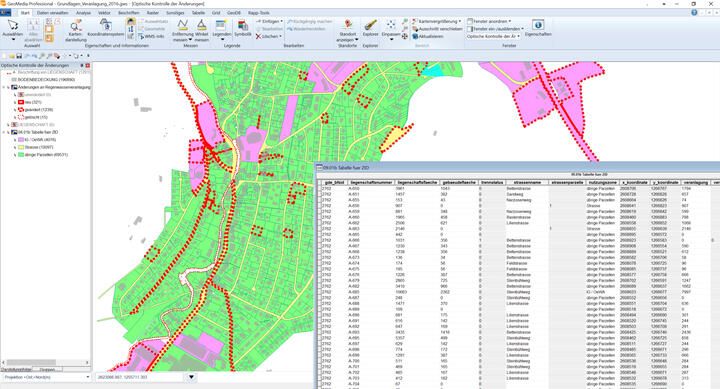Open the Eigenschaften info icon
This screenshot has height=389, width=720.
(x=538, y=28)
